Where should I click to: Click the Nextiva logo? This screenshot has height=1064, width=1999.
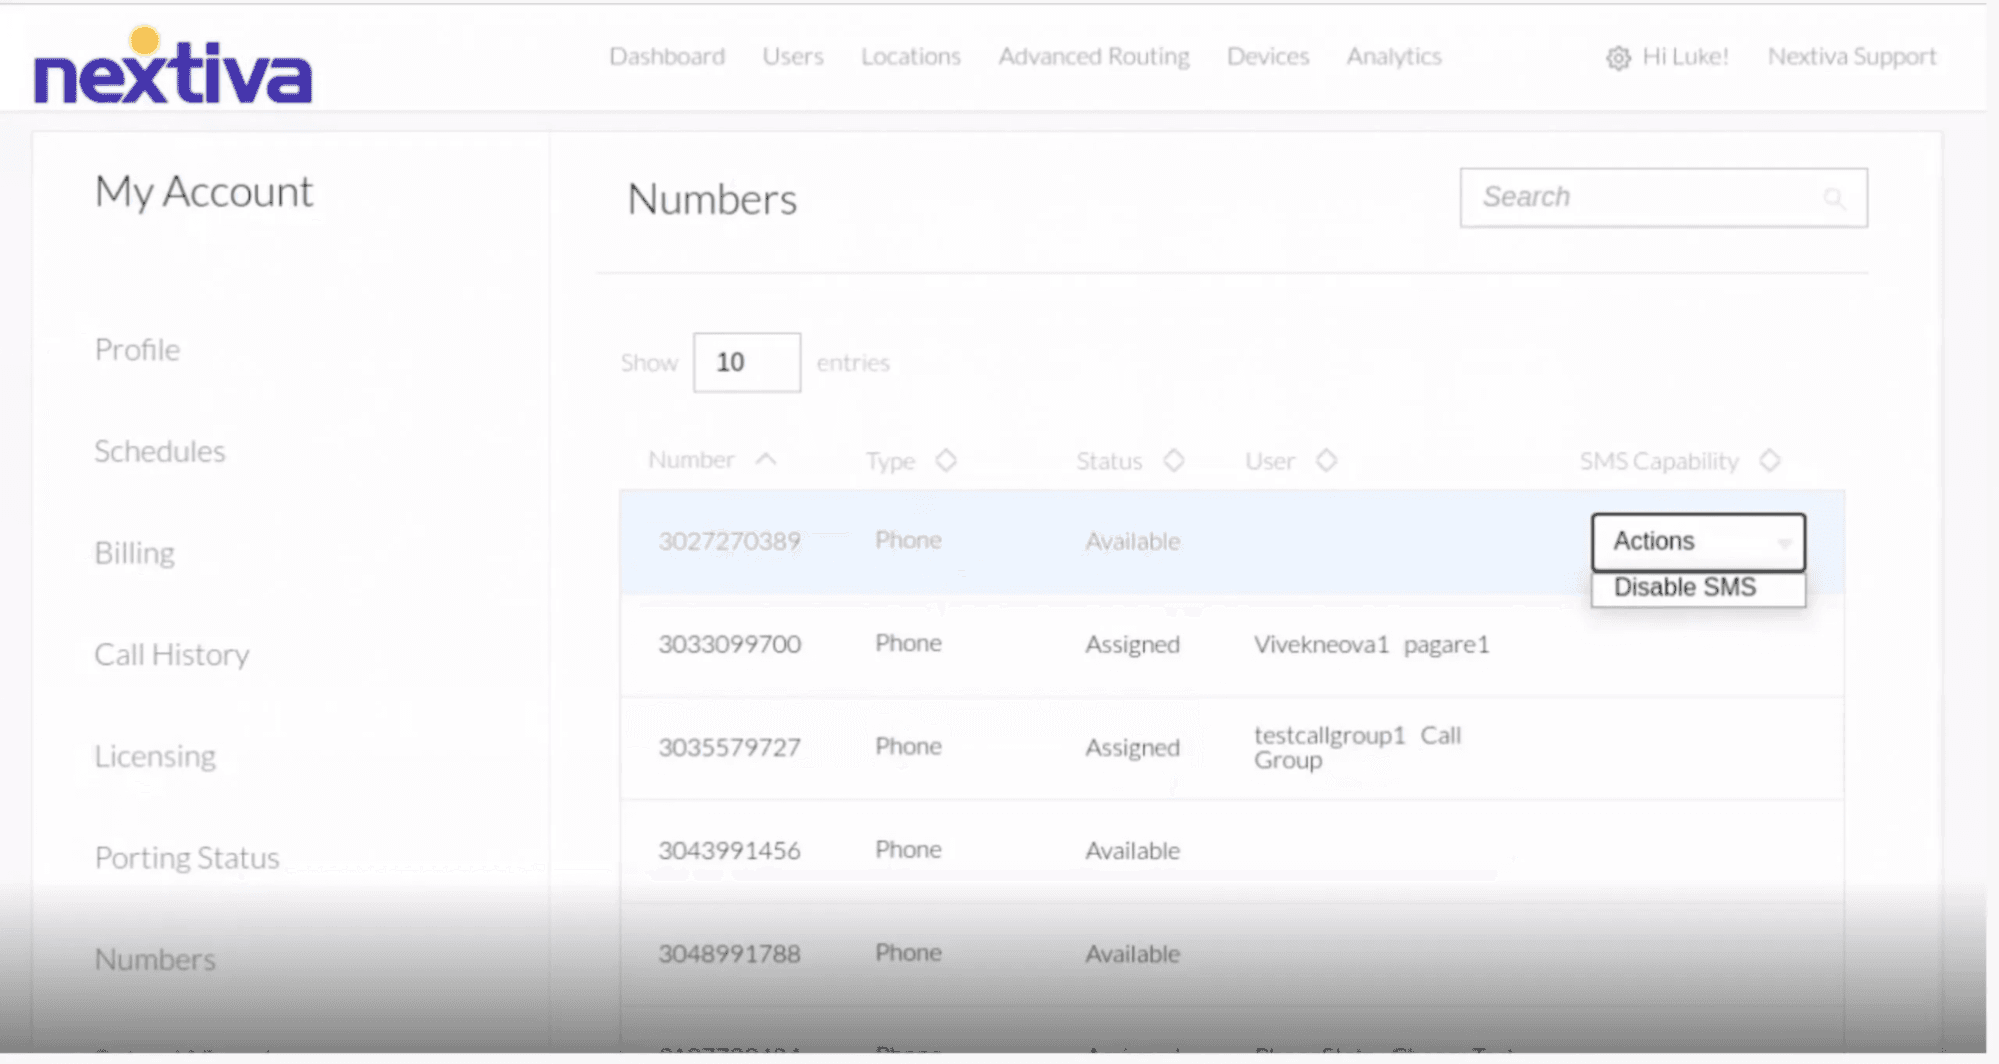(x=172, y=70)
